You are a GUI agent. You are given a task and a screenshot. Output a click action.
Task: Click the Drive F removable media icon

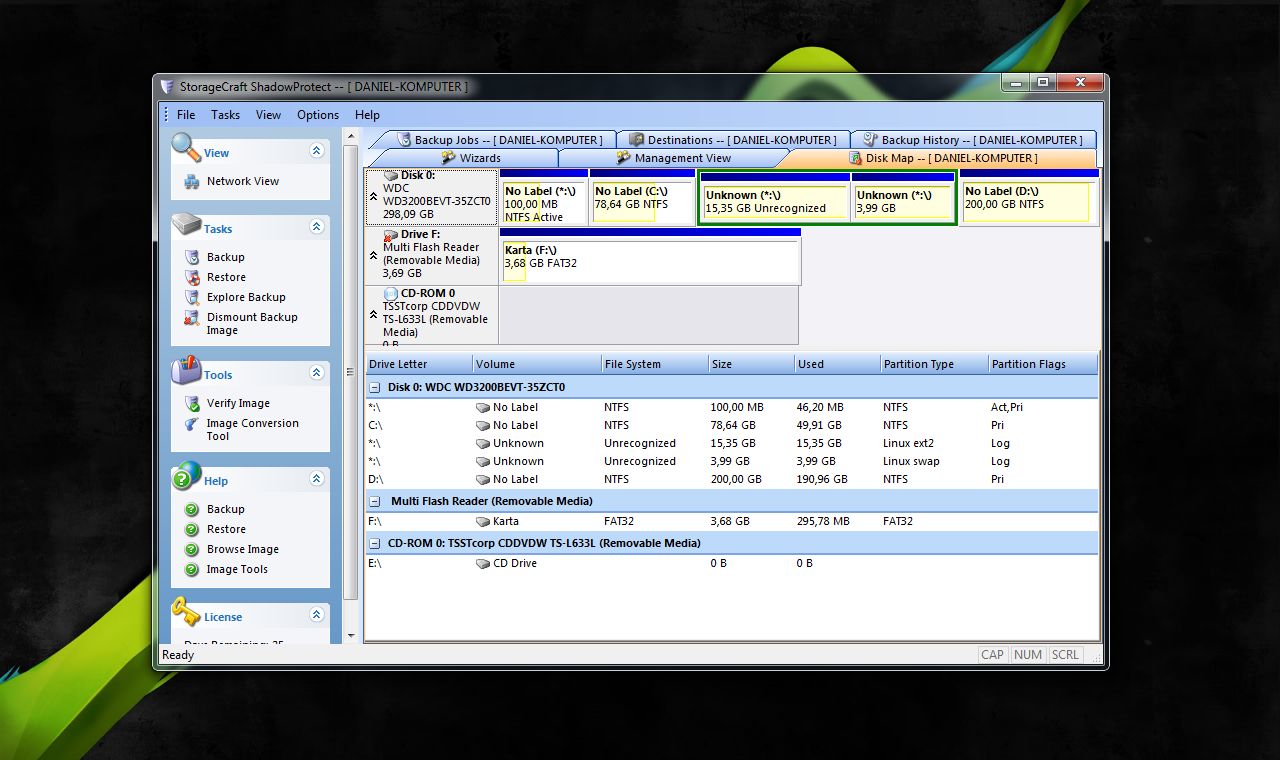tap(390, 235)
